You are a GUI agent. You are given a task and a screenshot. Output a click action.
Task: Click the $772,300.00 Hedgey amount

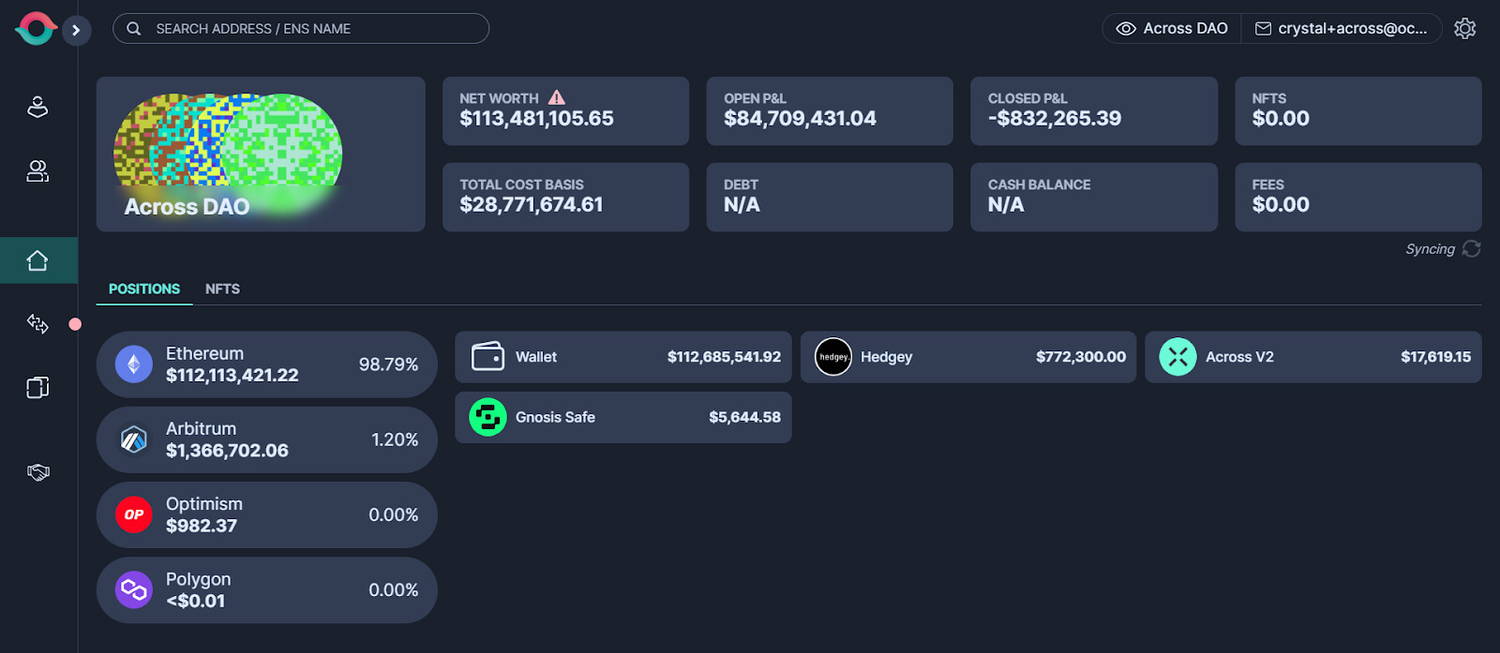[x=1081, y=357]
